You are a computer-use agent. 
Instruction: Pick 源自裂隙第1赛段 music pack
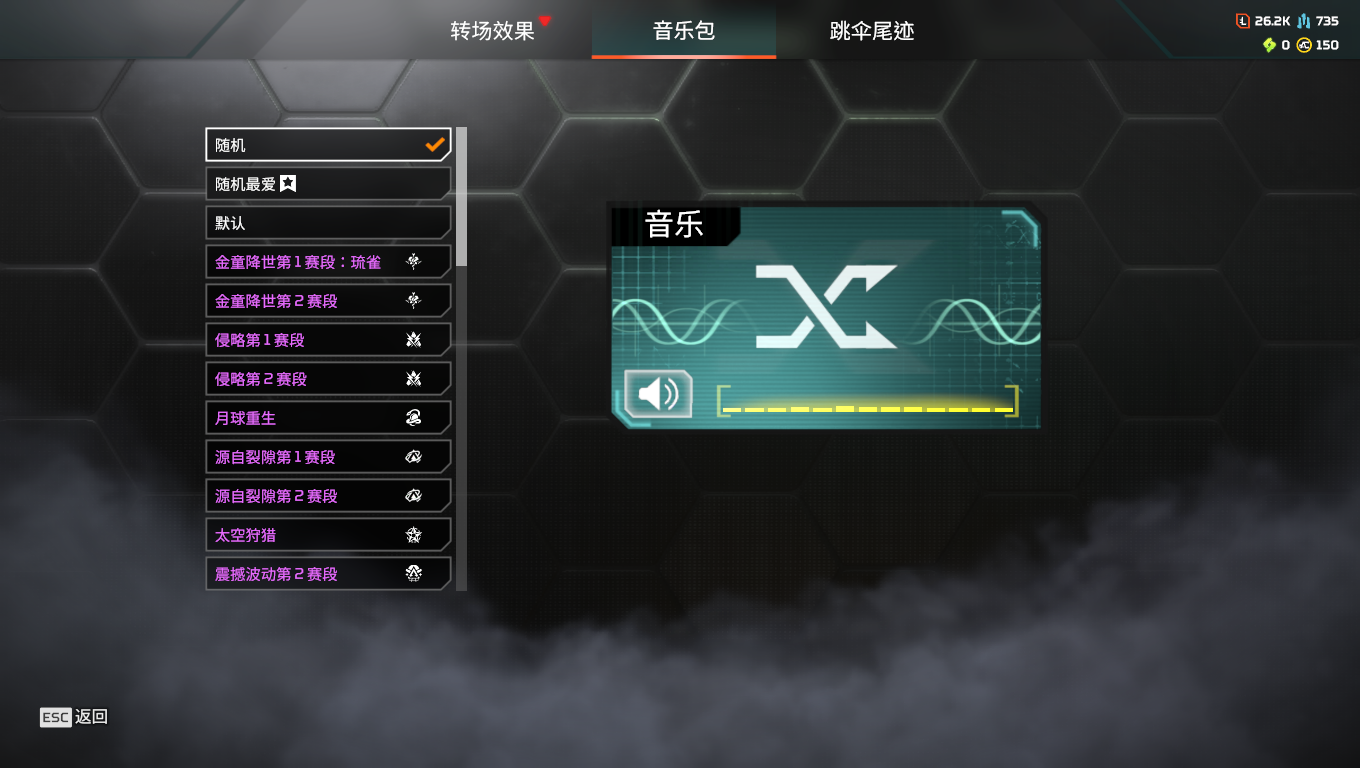328,457
